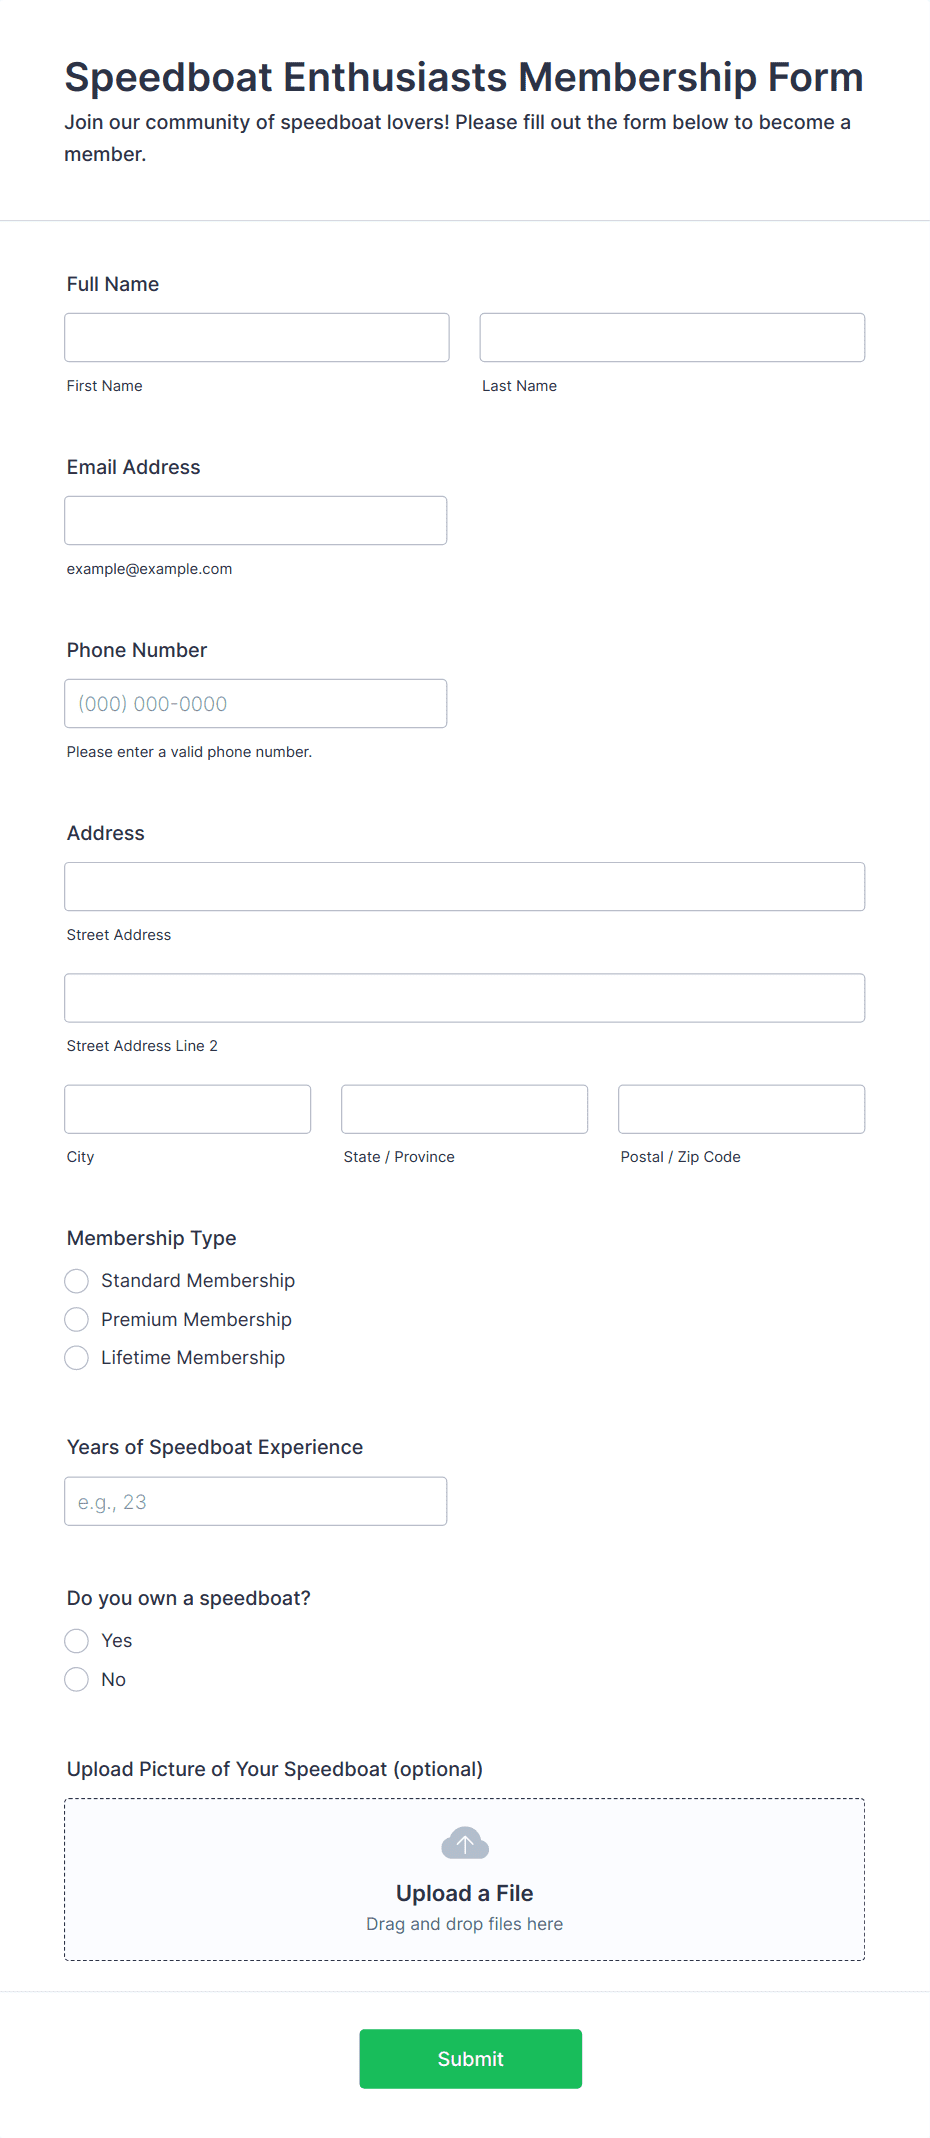
Task: Select Lifetime Membership option
Action: pyautogui.click(x=77, y=1358)
